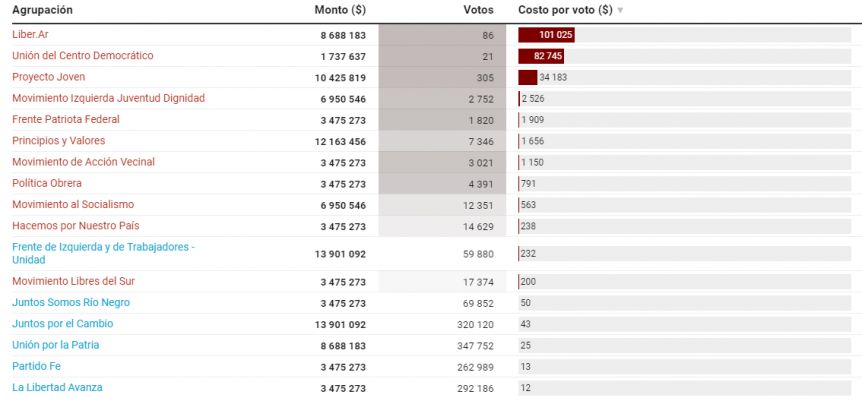Open Frente Patriota Federal entry

point(65,119)
